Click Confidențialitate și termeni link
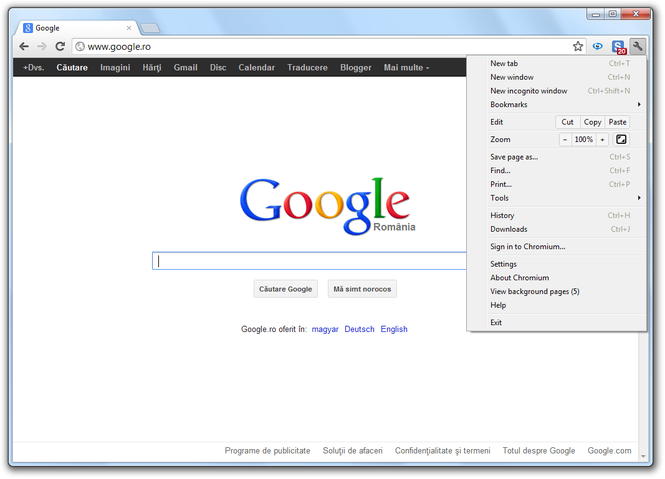Viewport: 665px width, 479px height. 442,451
